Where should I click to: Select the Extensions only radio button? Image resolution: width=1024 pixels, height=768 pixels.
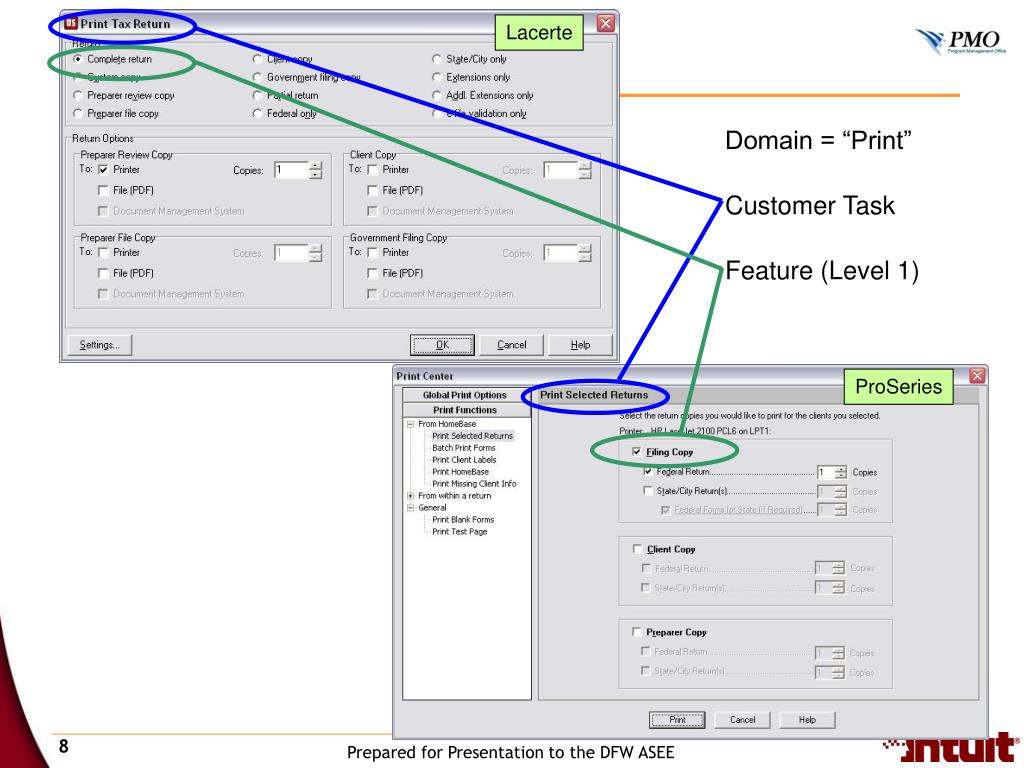coord(436,77)
